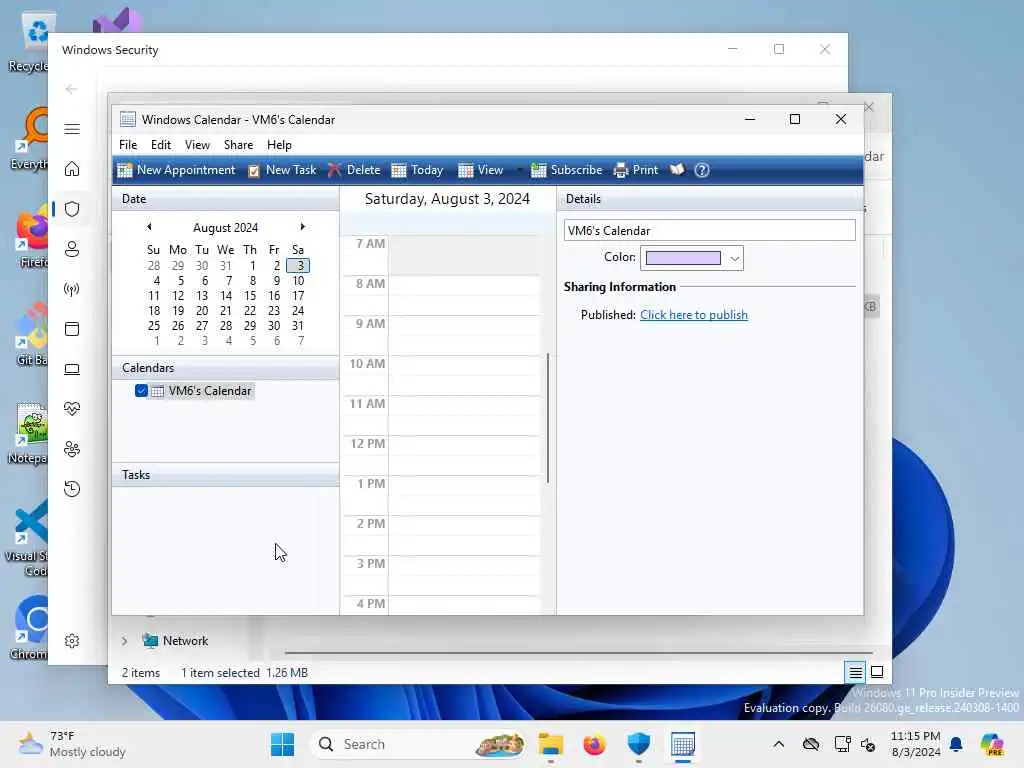Open the weather widget in taskbar
The height and width of the screenshot is (768, 1024).
[72, 744]
